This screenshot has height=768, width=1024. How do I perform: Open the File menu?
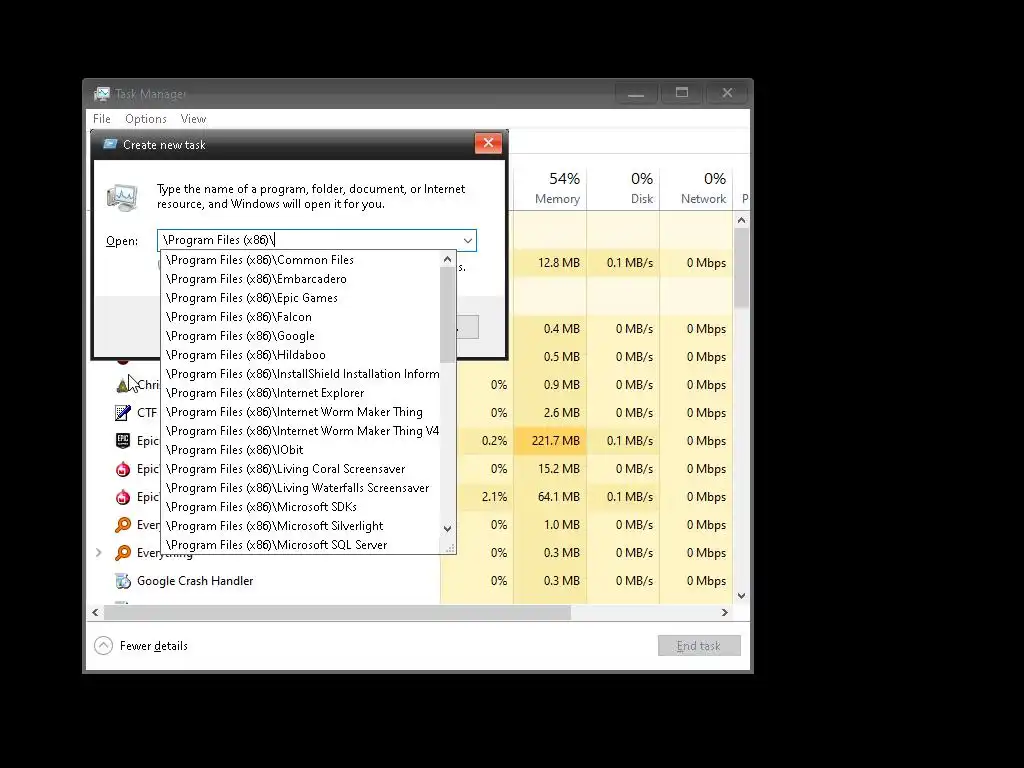click(101, 119)
